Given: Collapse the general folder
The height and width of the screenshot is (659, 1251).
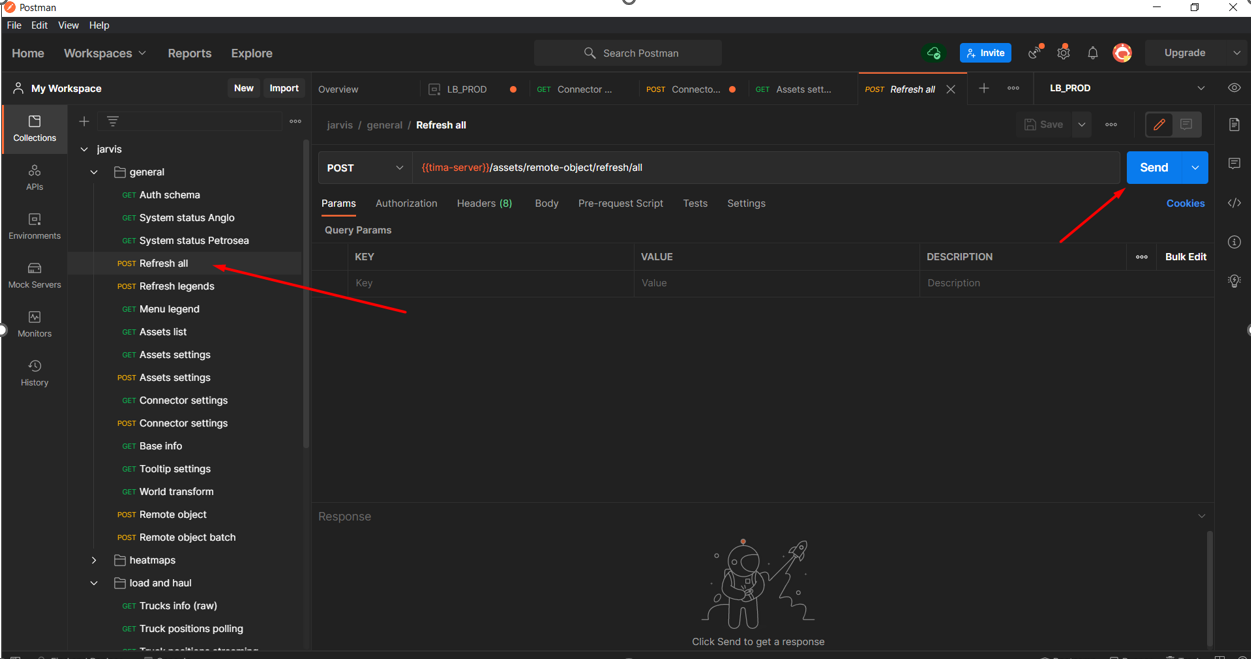Looking at the screenshot, I should click(x=94, y=172).
